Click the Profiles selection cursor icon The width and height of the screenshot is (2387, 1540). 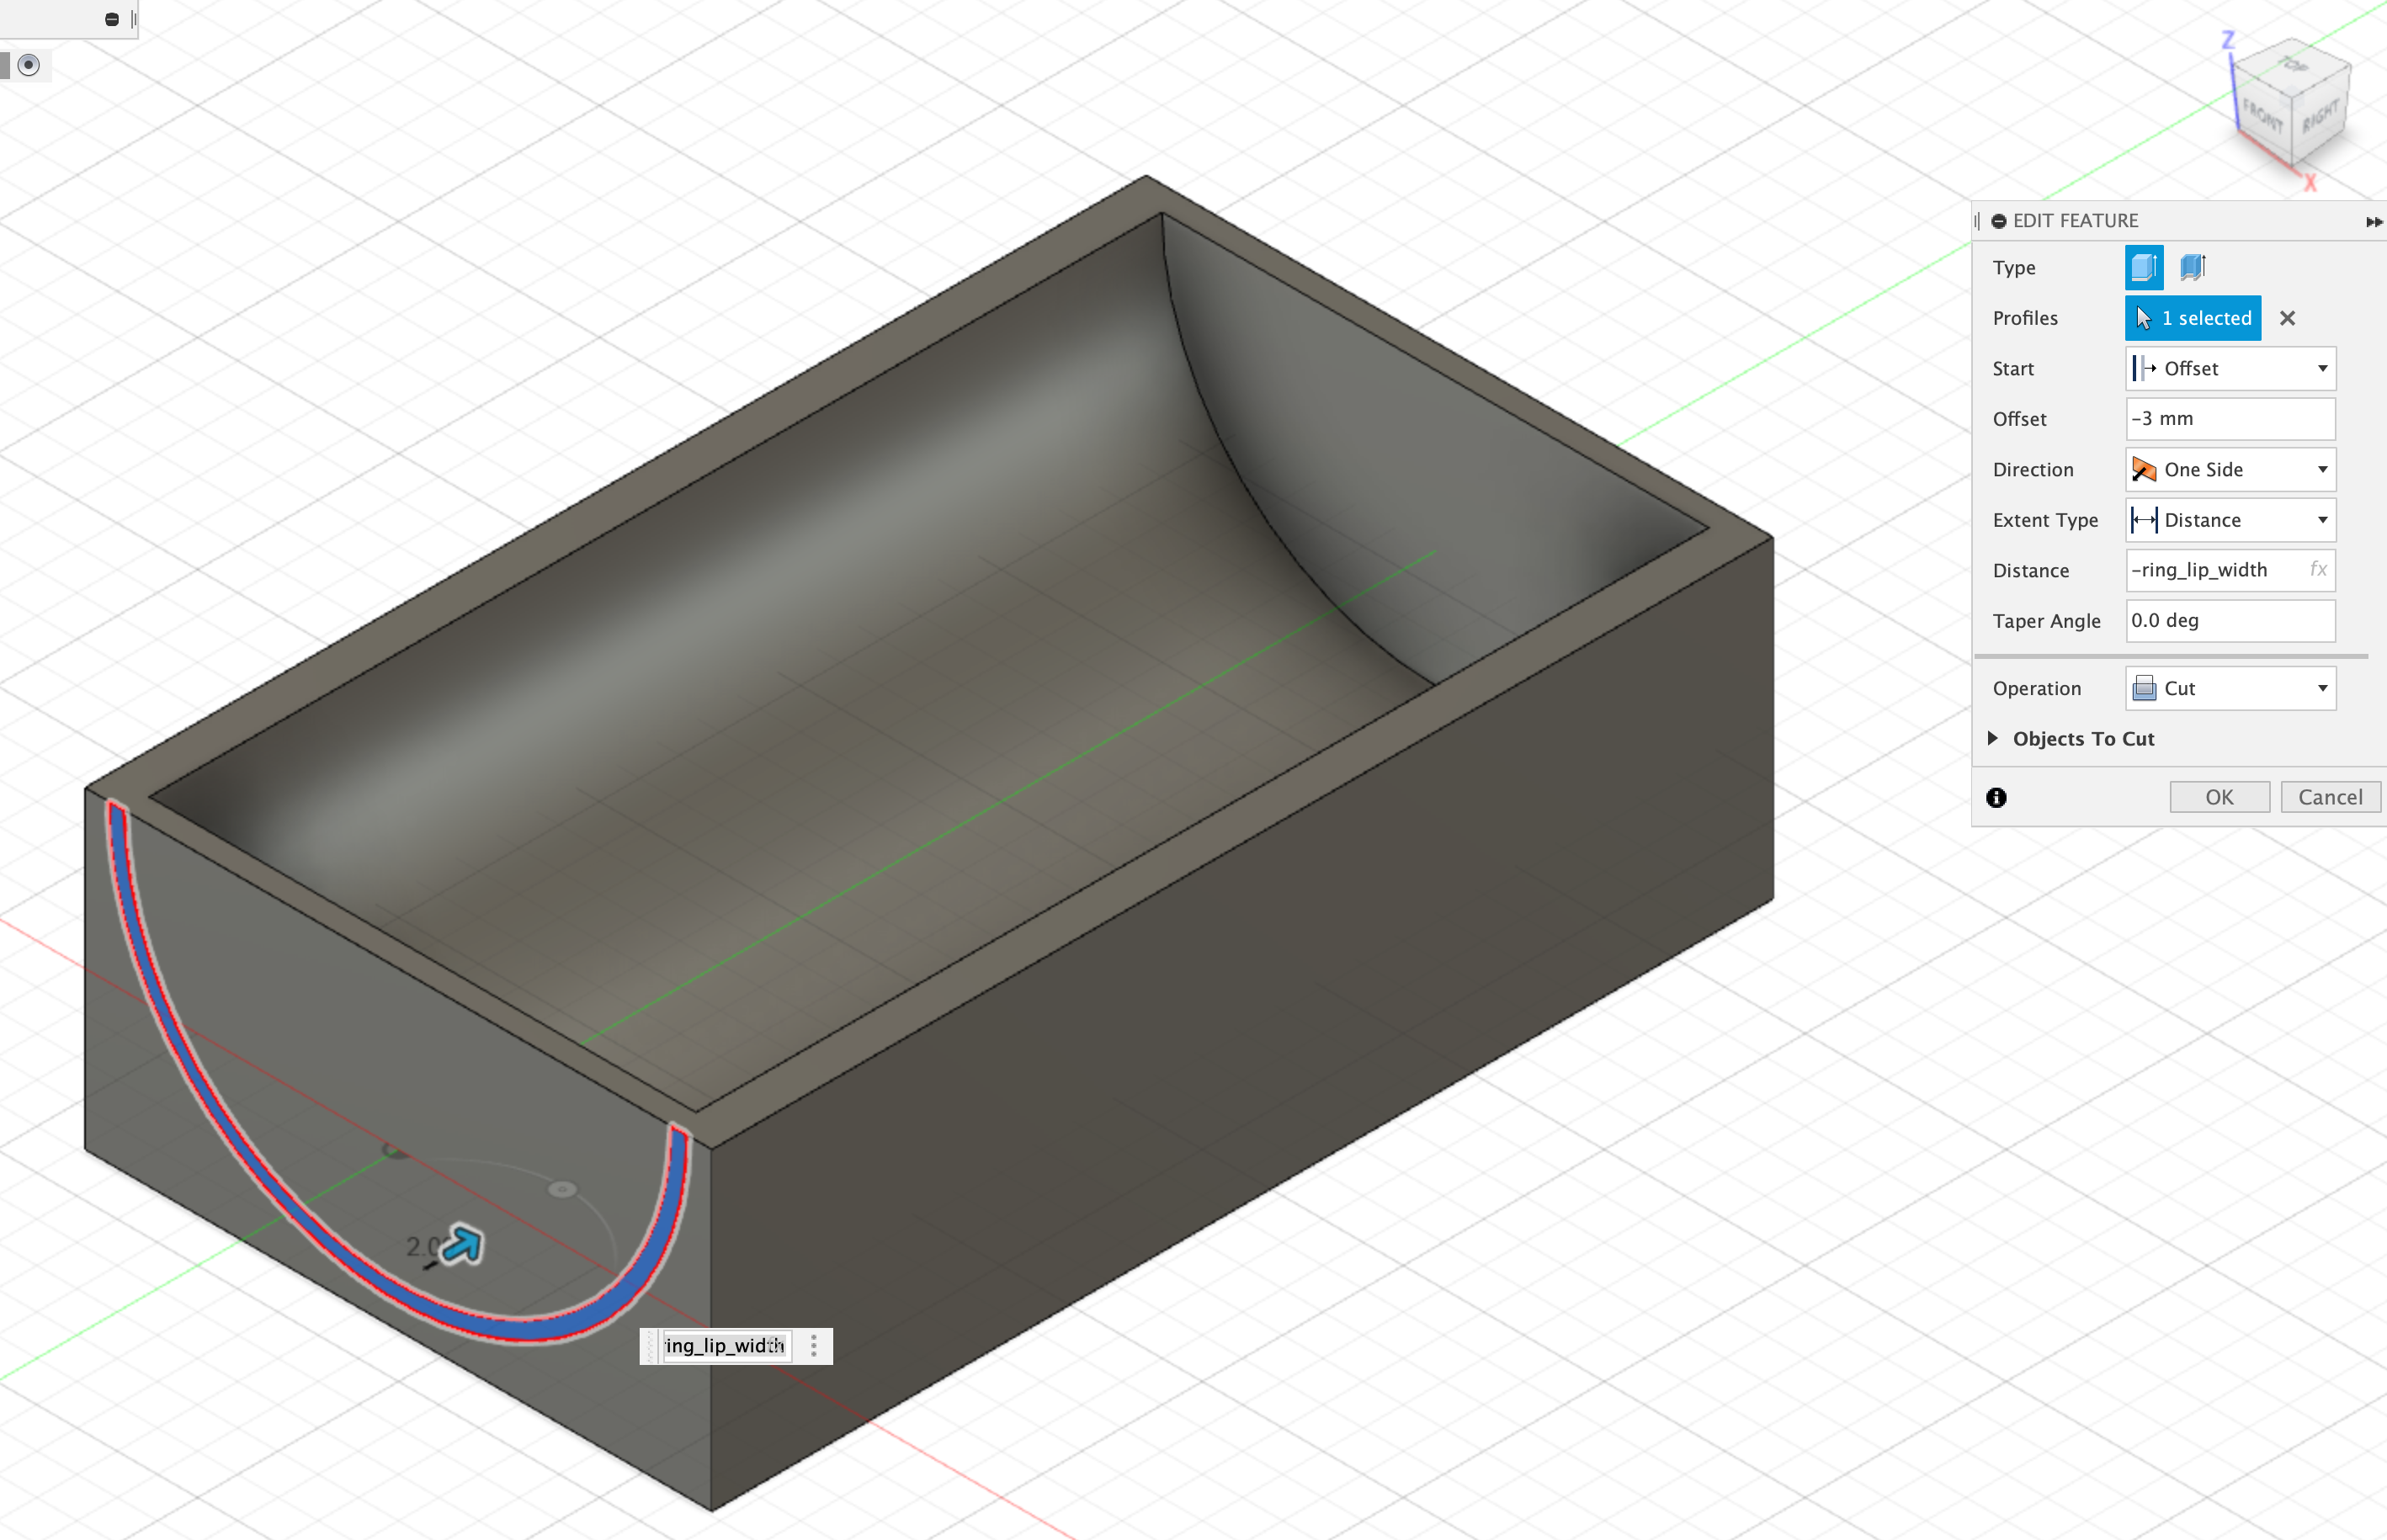(2144, 318)
